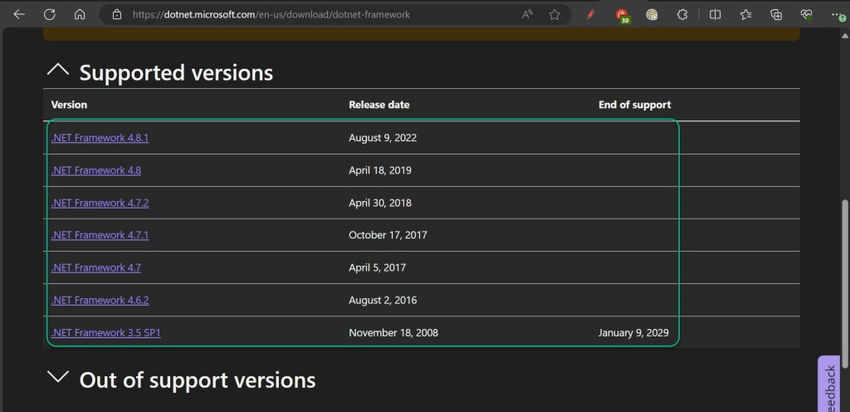Click the page vertical scrollbar thumb

click(845, 284)
